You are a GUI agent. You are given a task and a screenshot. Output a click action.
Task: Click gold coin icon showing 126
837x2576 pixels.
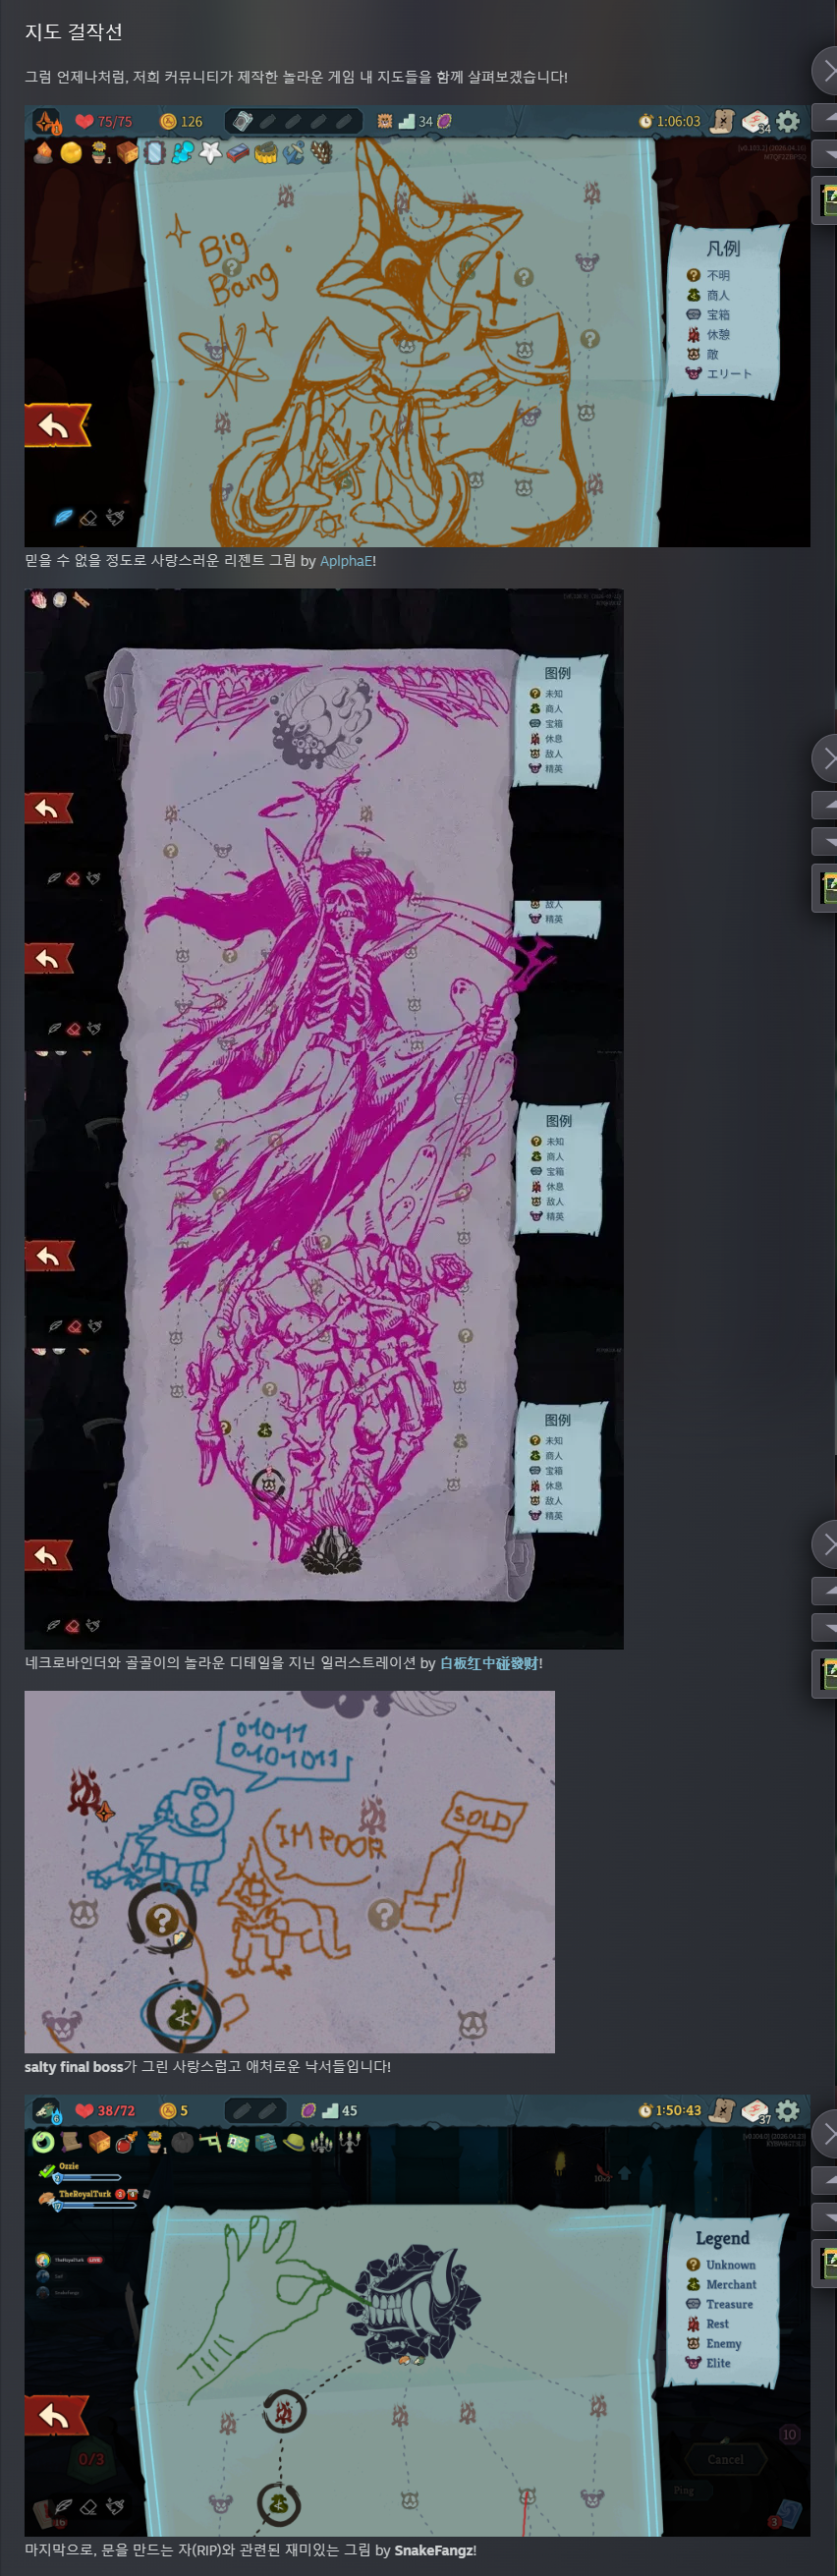[168, 121]
